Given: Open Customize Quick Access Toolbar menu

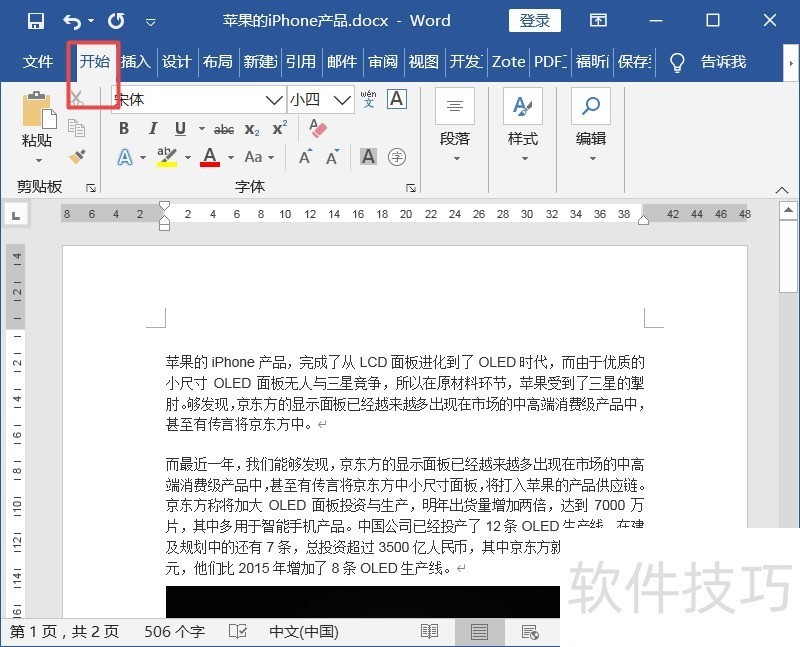Looking at the screenshot, I should click(151, 21).
